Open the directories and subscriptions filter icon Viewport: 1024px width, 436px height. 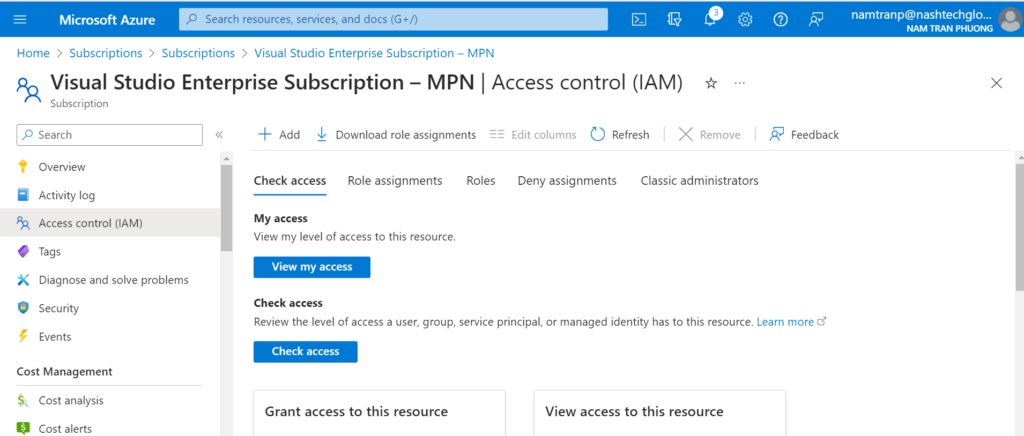pos(675,19)
